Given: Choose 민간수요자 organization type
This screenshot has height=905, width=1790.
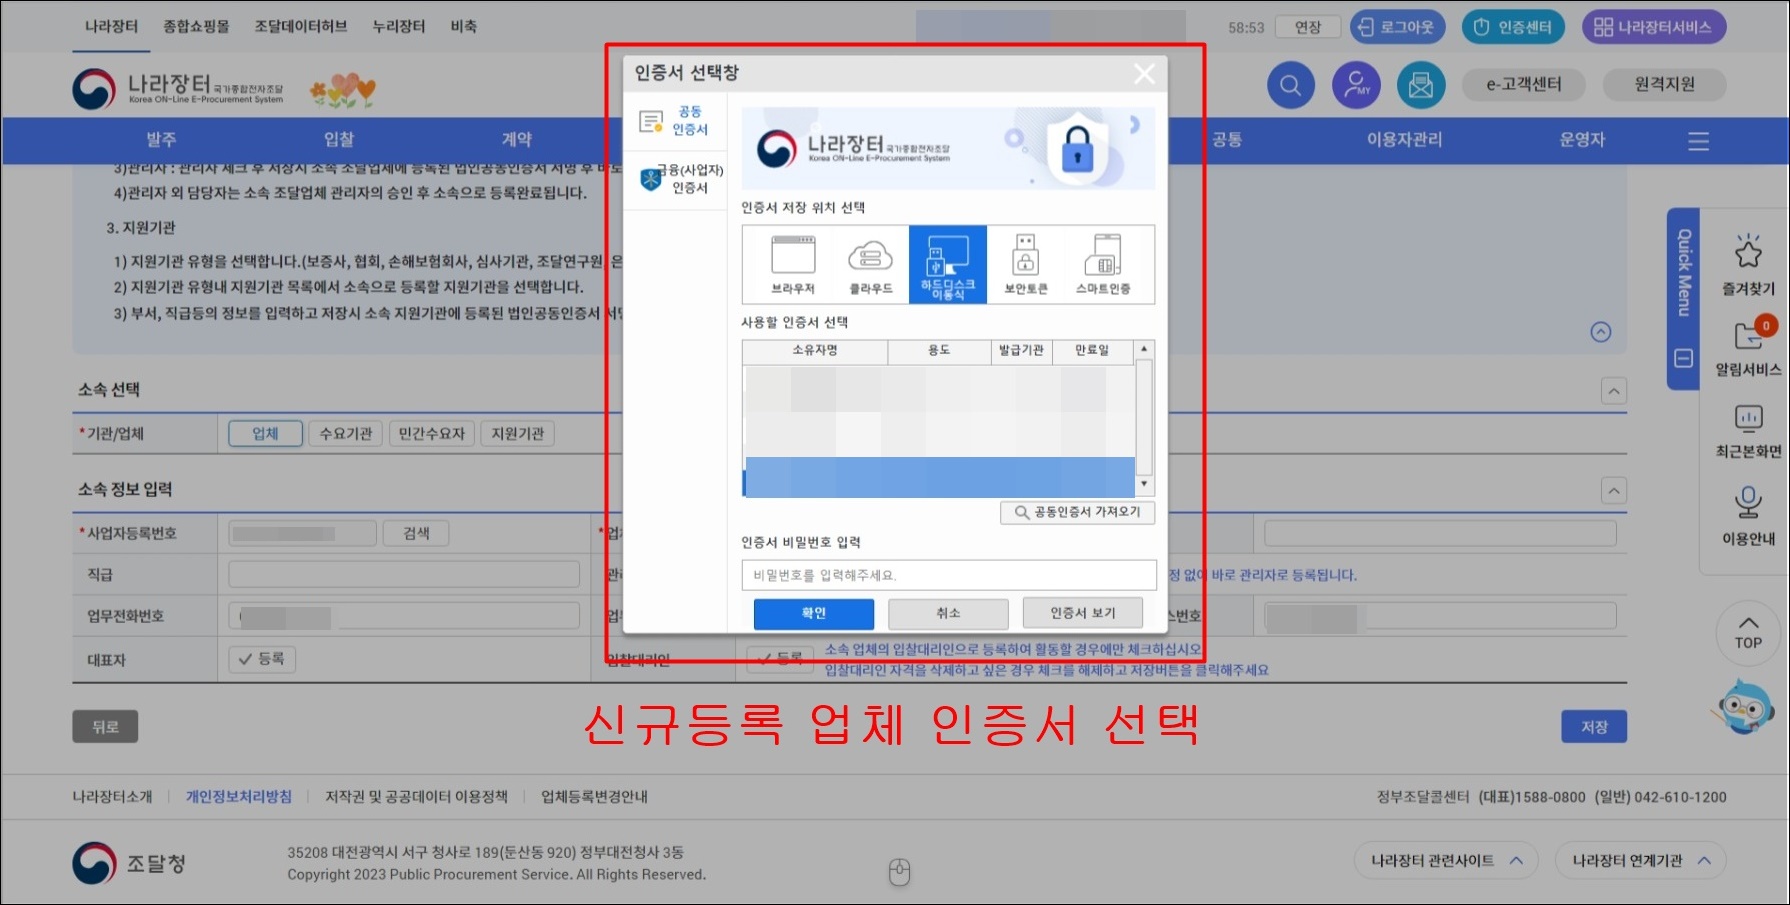Looking at the screenshot, I should click(x=432, y=433).
